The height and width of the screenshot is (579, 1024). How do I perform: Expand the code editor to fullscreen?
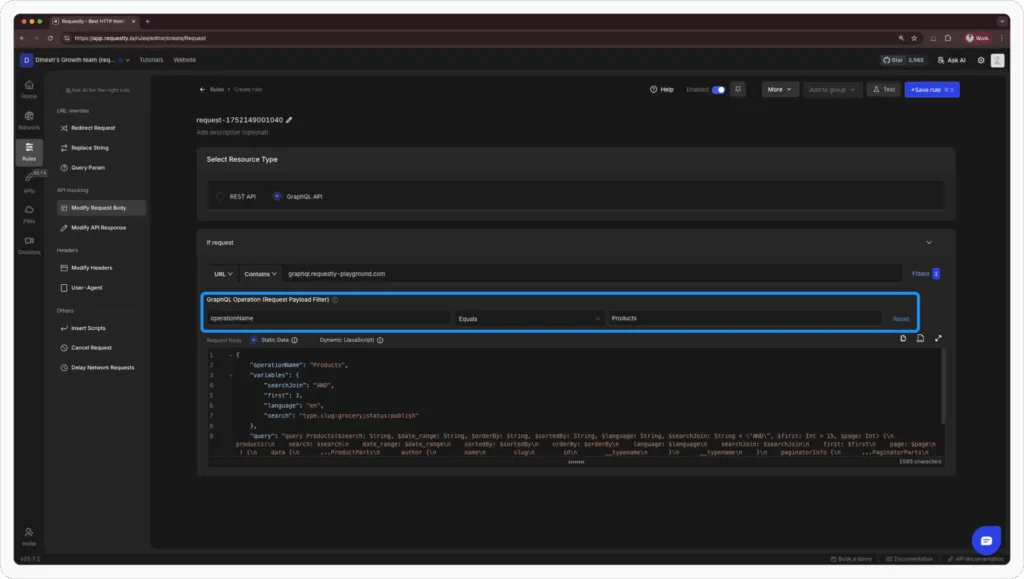pyautogui.click(x=938, y=338)
